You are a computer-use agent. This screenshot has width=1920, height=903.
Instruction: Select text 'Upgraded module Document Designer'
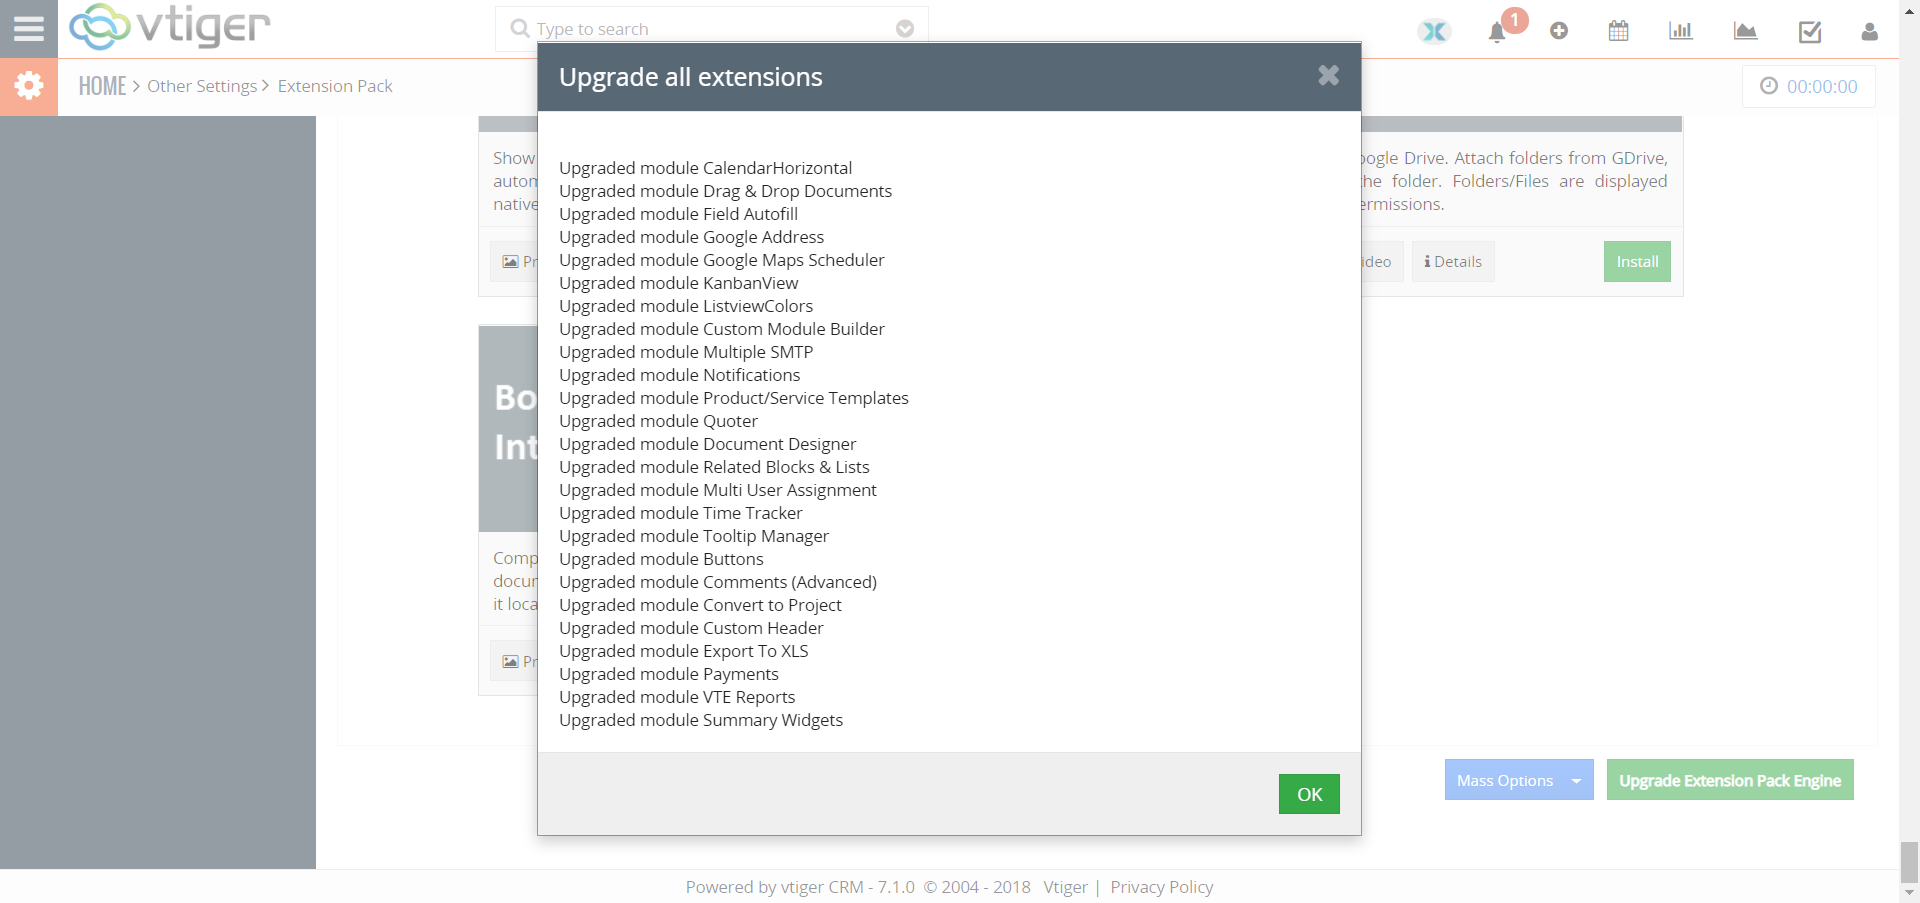(707, 444)
